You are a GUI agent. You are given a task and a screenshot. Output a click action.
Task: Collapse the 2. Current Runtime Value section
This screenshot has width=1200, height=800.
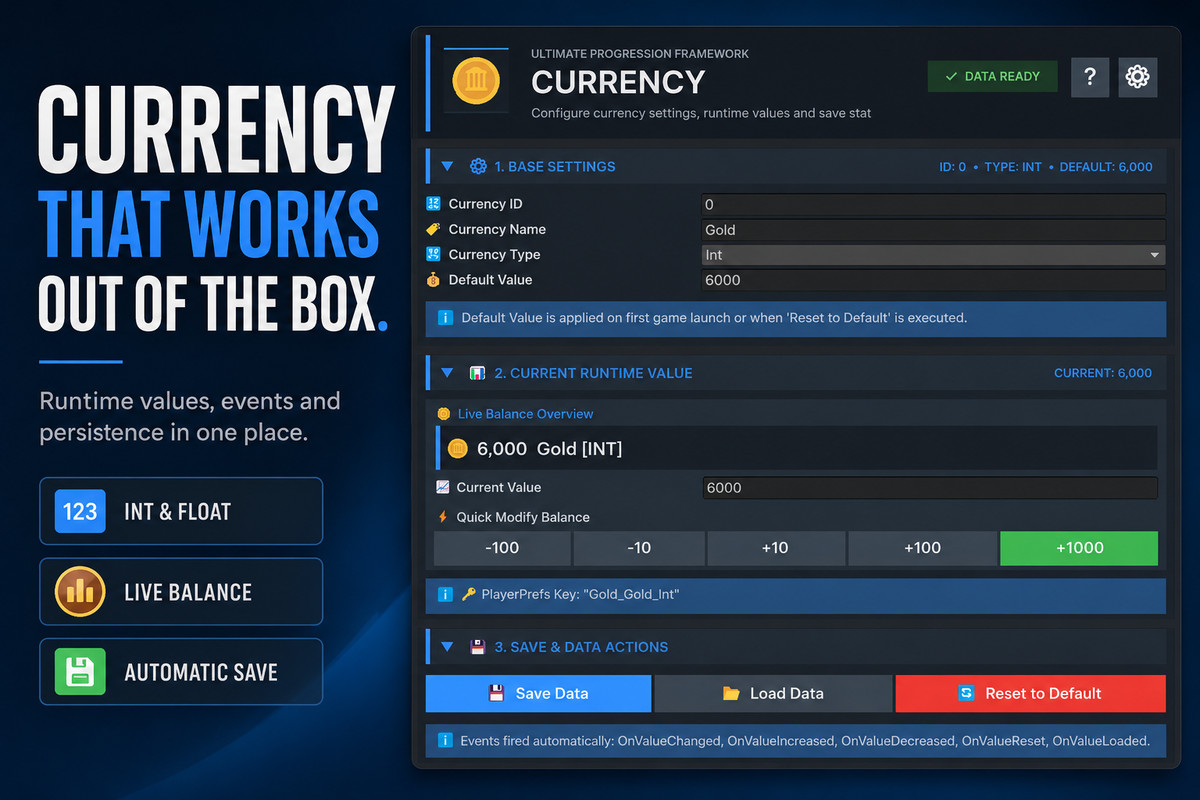(447, 373)
